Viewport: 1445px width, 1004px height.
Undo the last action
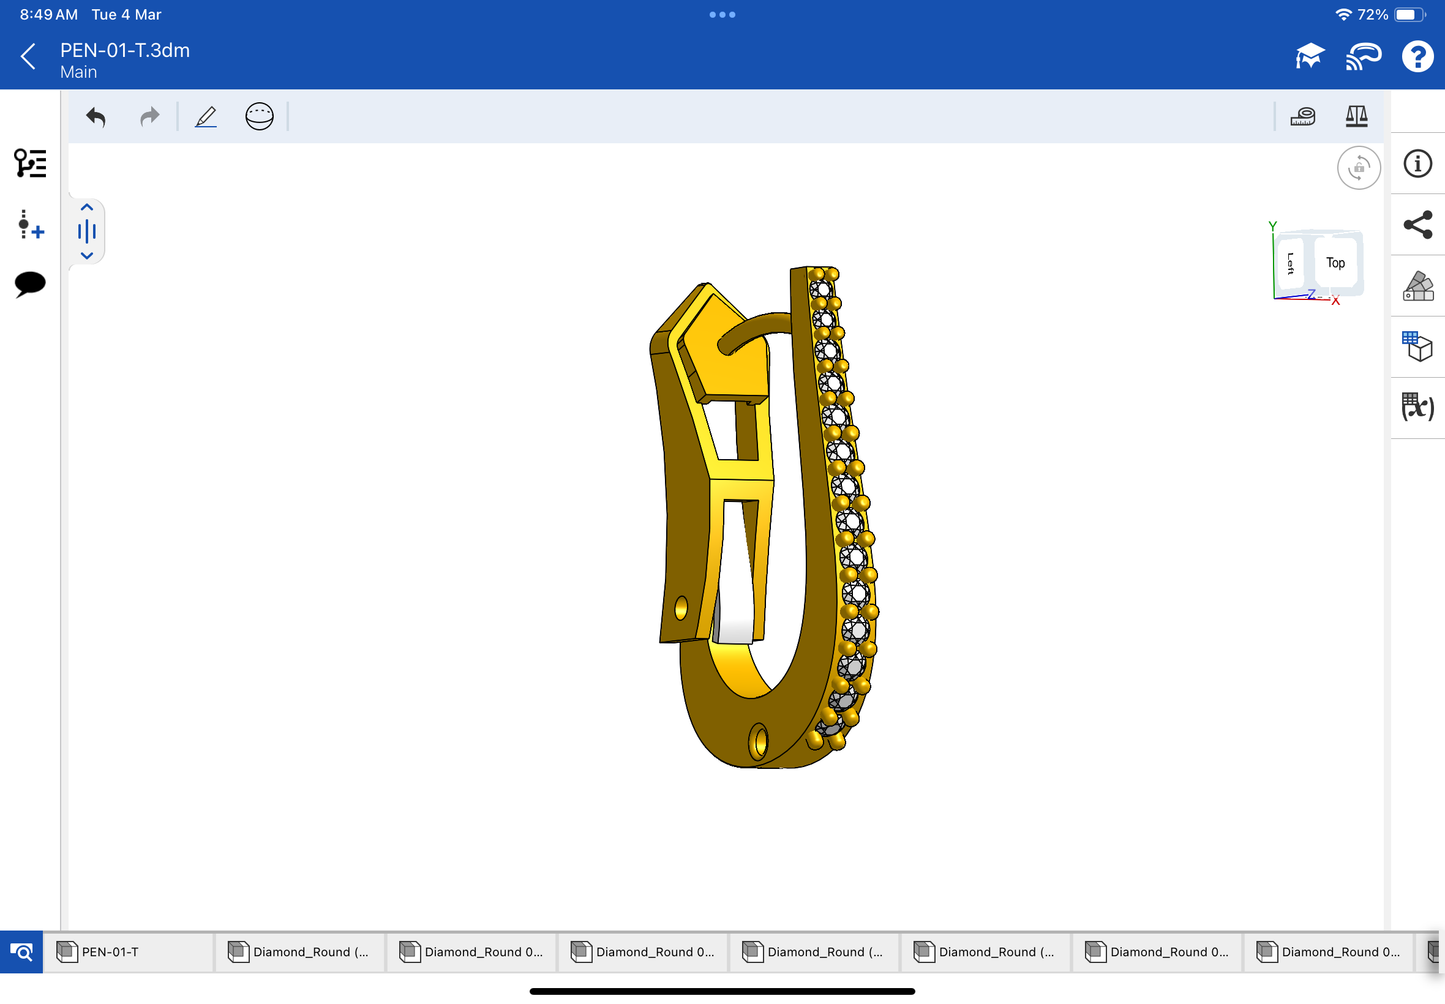pos(96,117)
